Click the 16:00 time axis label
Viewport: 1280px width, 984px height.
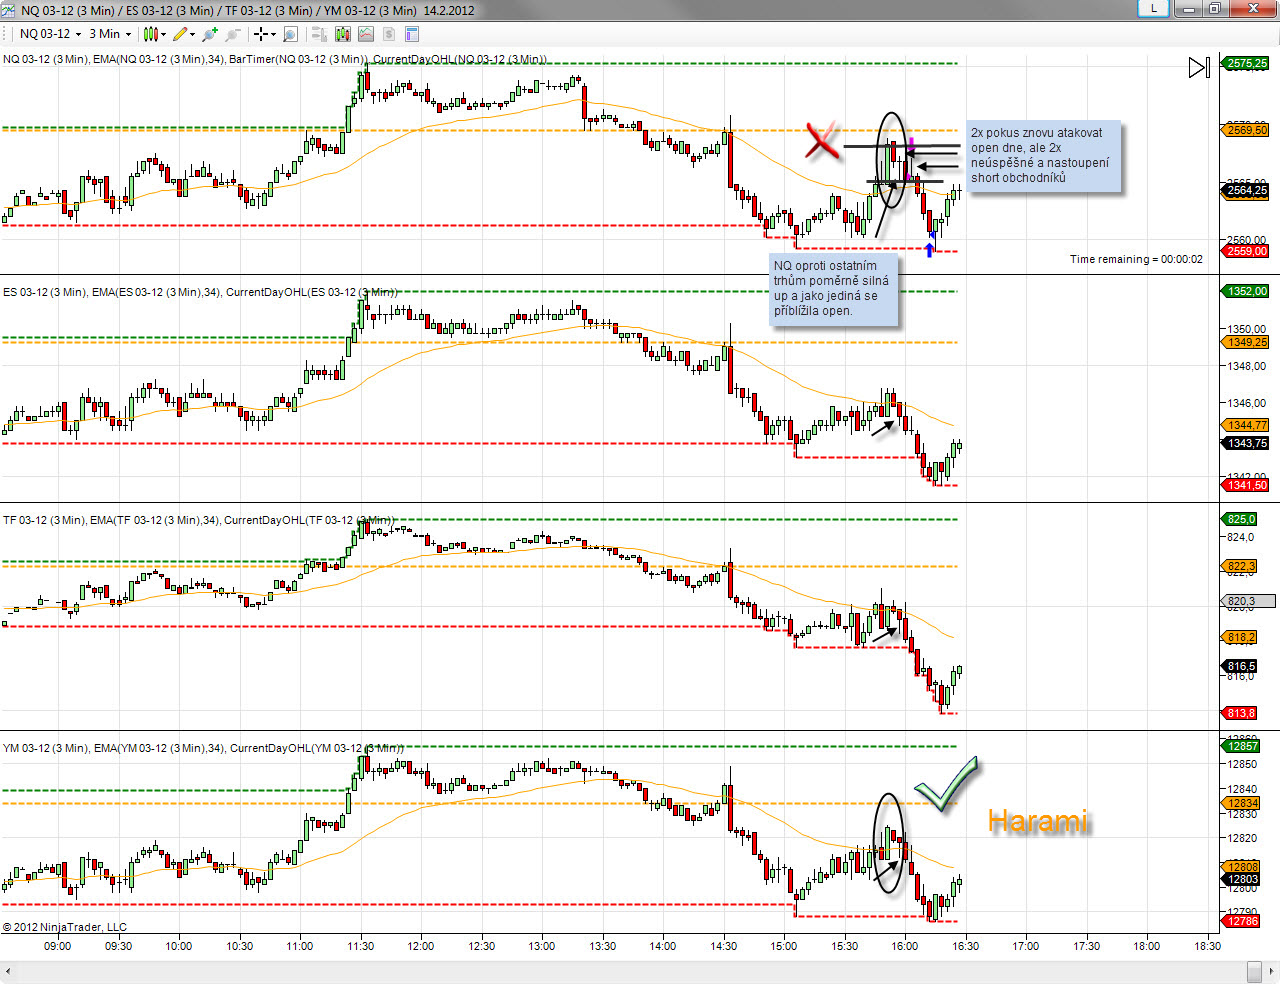(905, 946)
